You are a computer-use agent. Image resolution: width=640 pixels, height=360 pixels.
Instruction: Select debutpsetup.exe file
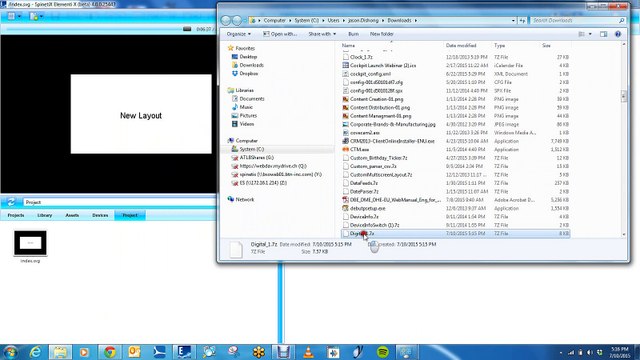coord(367,208)
